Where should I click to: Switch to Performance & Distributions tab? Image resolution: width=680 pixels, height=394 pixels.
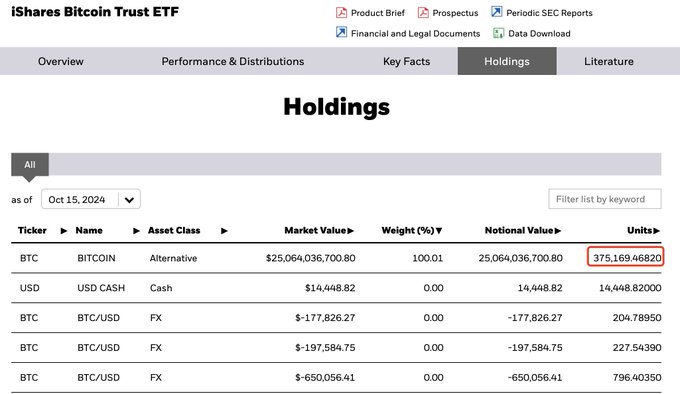coord(233,61)
